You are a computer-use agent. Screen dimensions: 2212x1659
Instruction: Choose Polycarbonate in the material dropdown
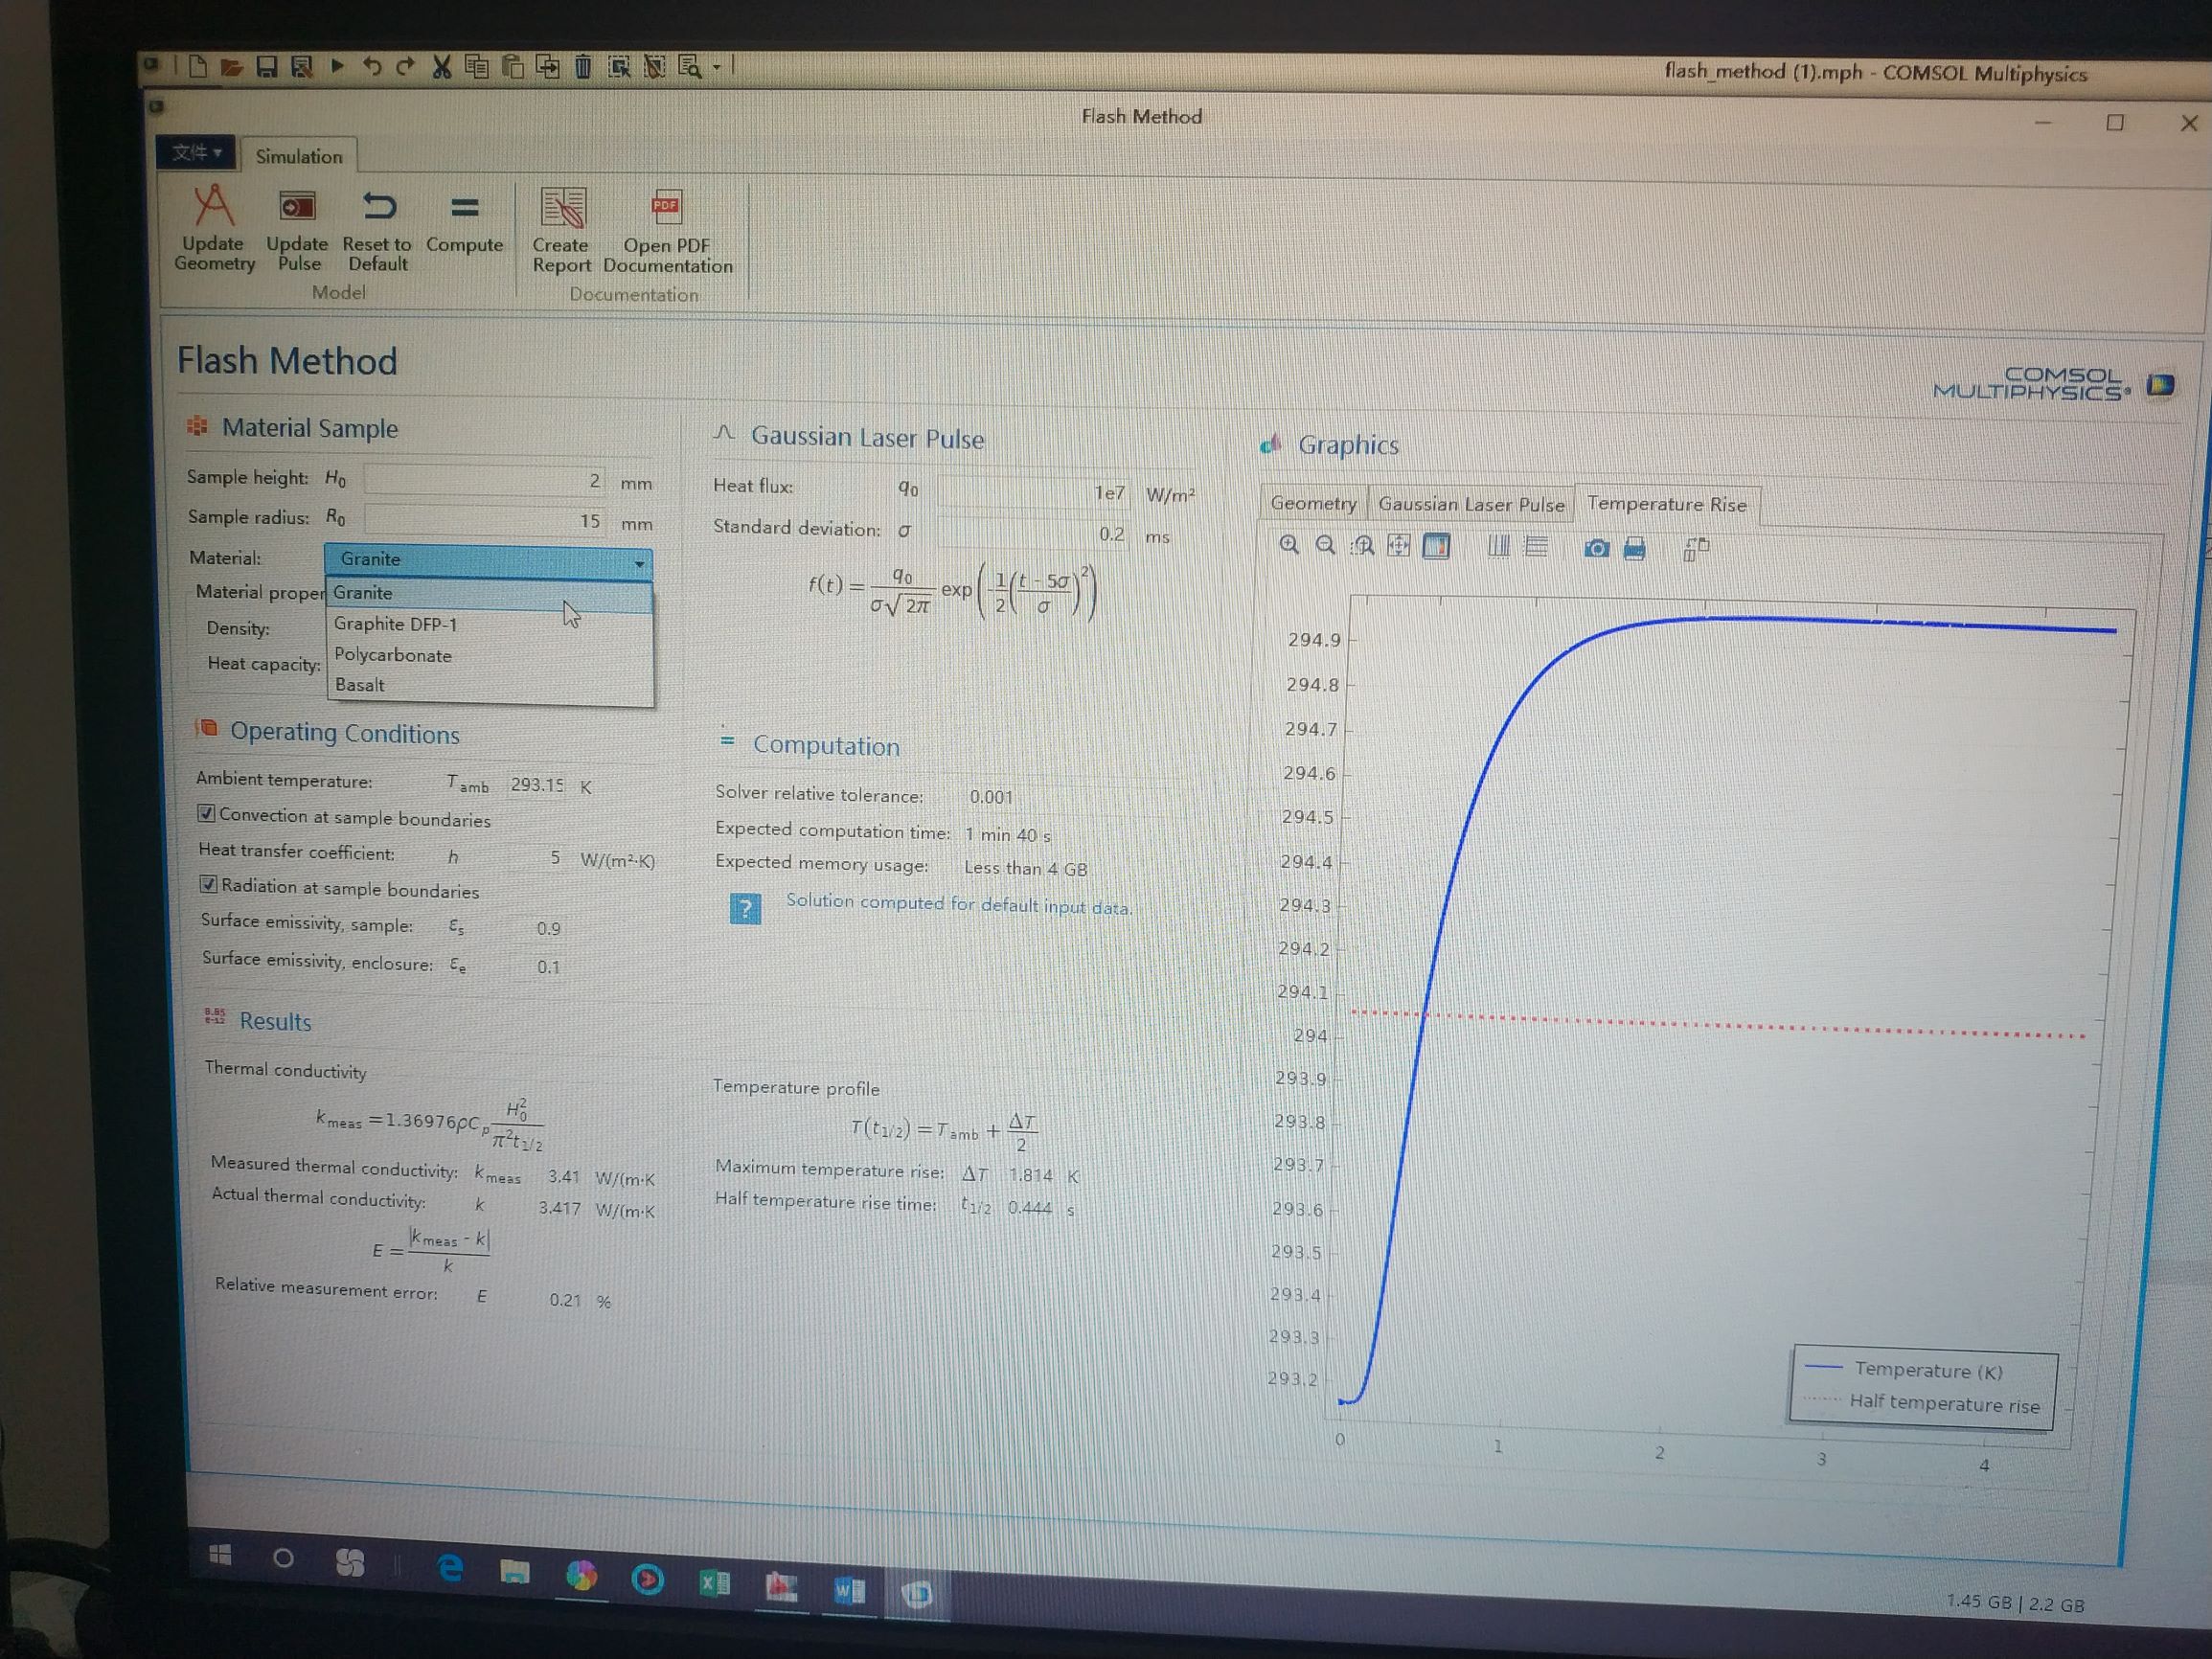click(x=393, y=655)
